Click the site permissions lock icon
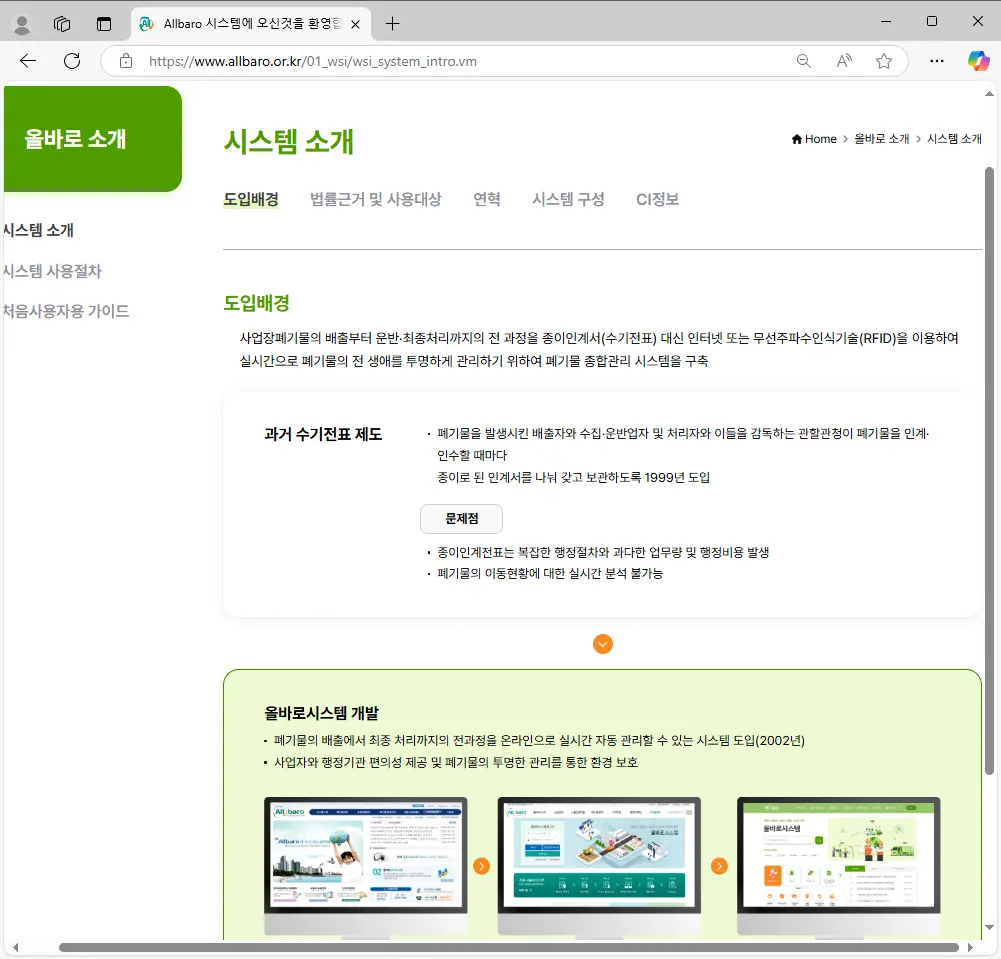 click(x=125, y=60)
